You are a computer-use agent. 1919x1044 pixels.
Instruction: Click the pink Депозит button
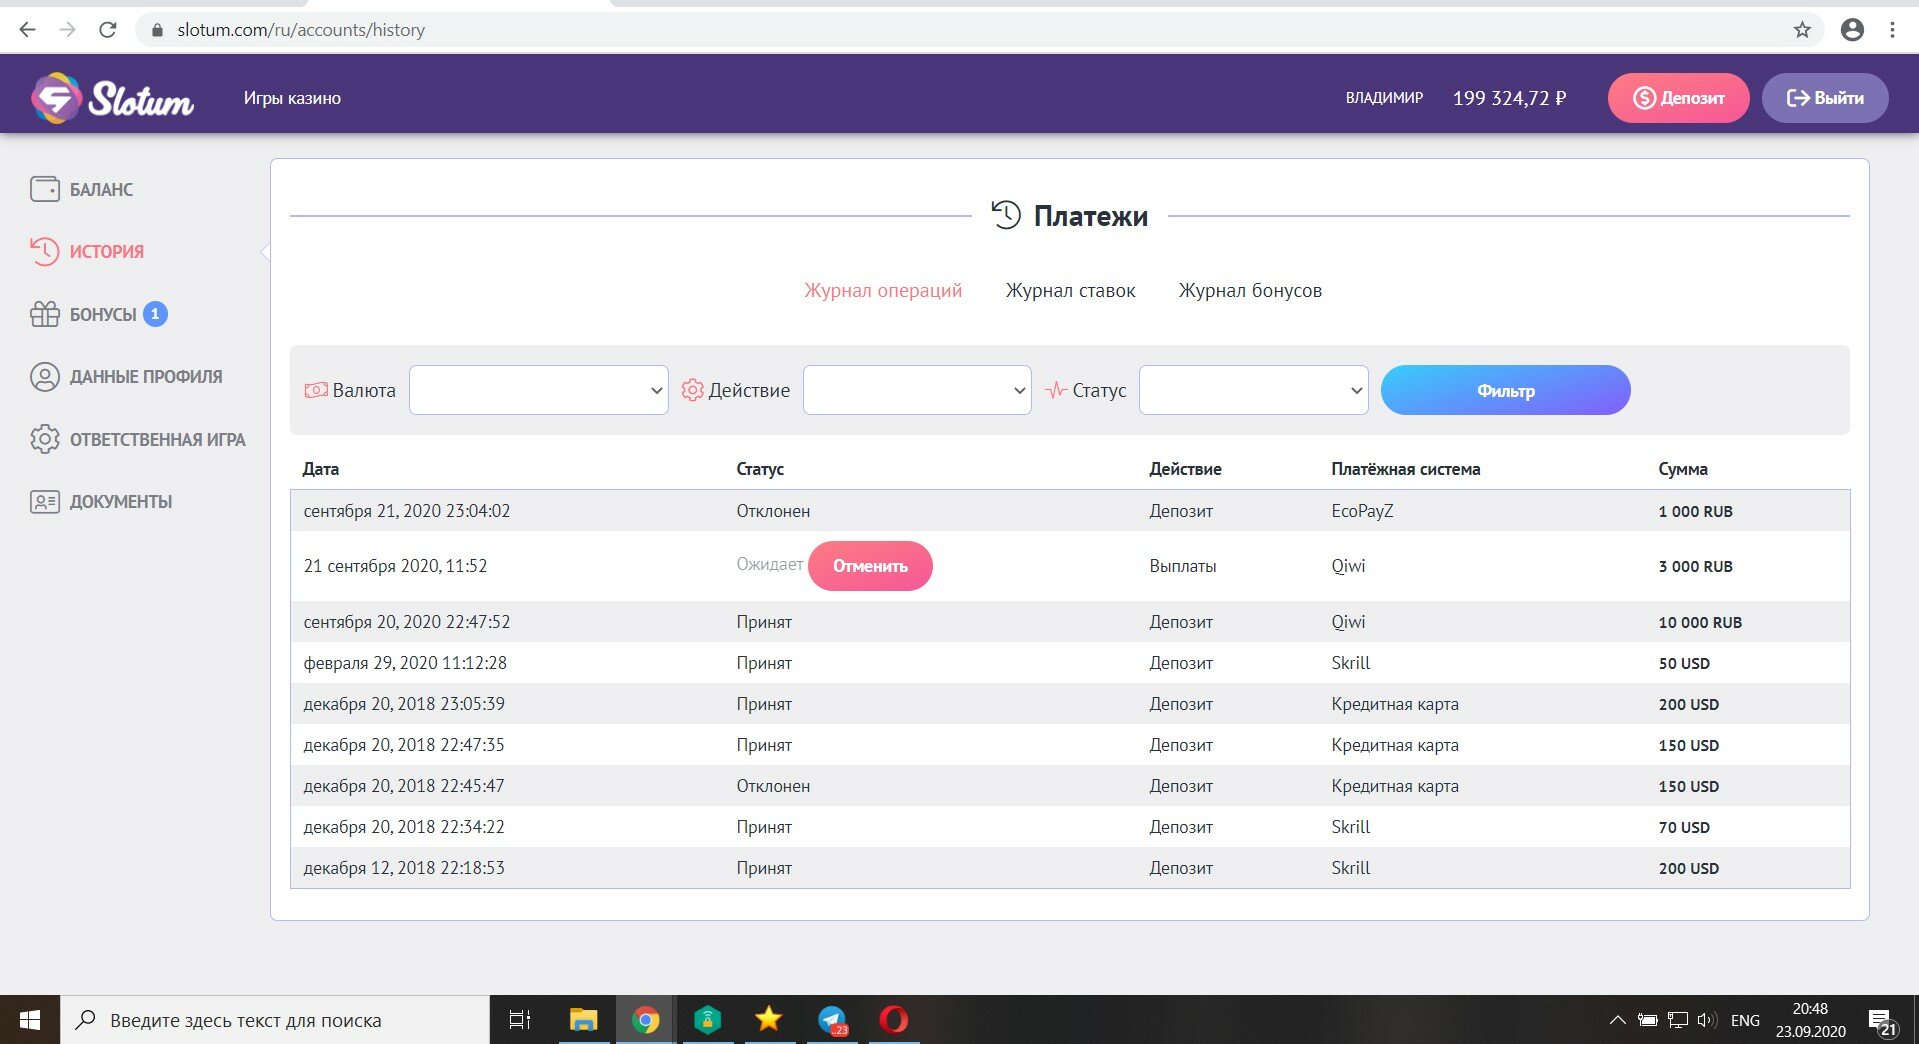pos(1678,98)
